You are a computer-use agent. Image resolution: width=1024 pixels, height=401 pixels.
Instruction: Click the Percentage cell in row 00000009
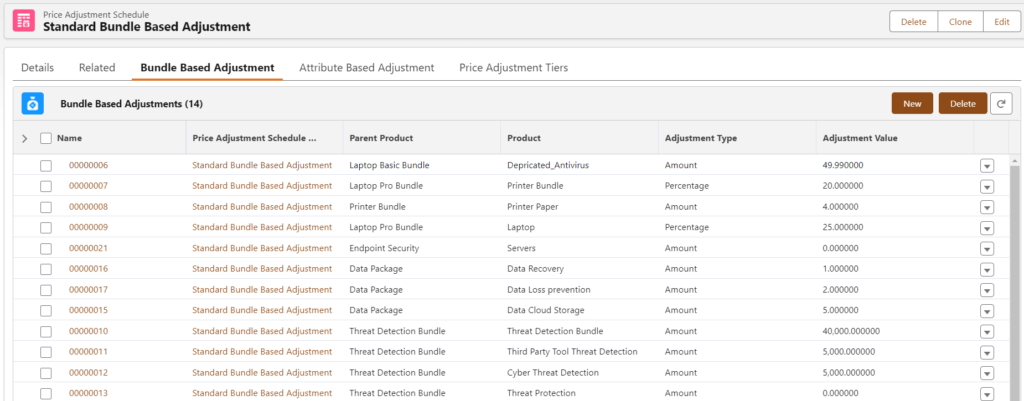coord(687,227)
